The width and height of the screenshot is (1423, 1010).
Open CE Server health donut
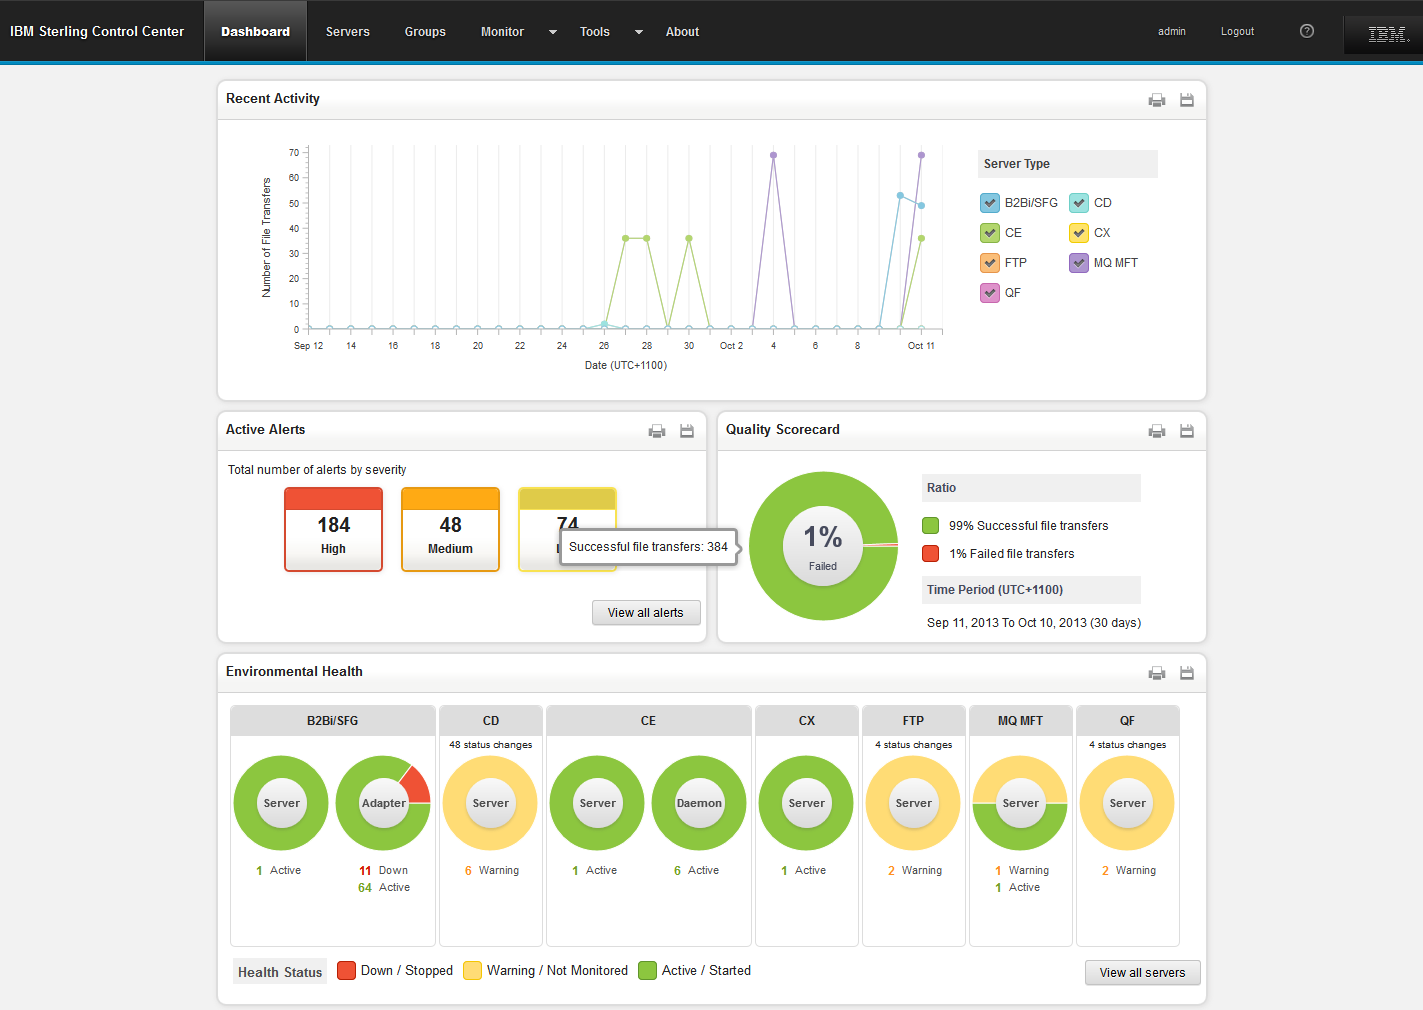pos(598,803)
